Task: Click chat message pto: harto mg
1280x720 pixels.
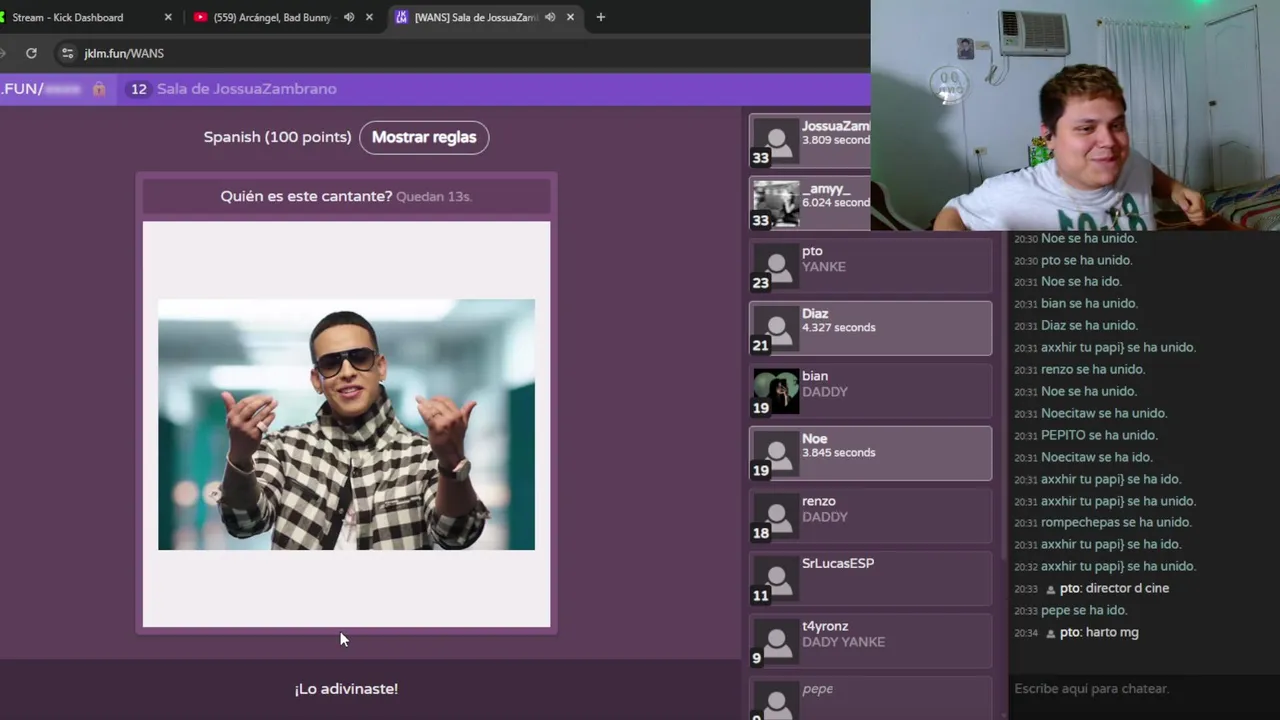Action: (1099, 632)
